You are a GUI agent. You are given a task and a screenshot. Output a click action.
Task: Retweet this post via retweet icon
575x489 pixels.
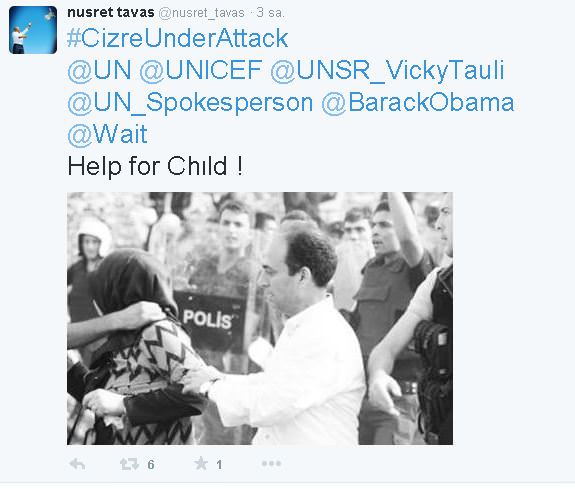pyautogui.click(x=129, y=464)
